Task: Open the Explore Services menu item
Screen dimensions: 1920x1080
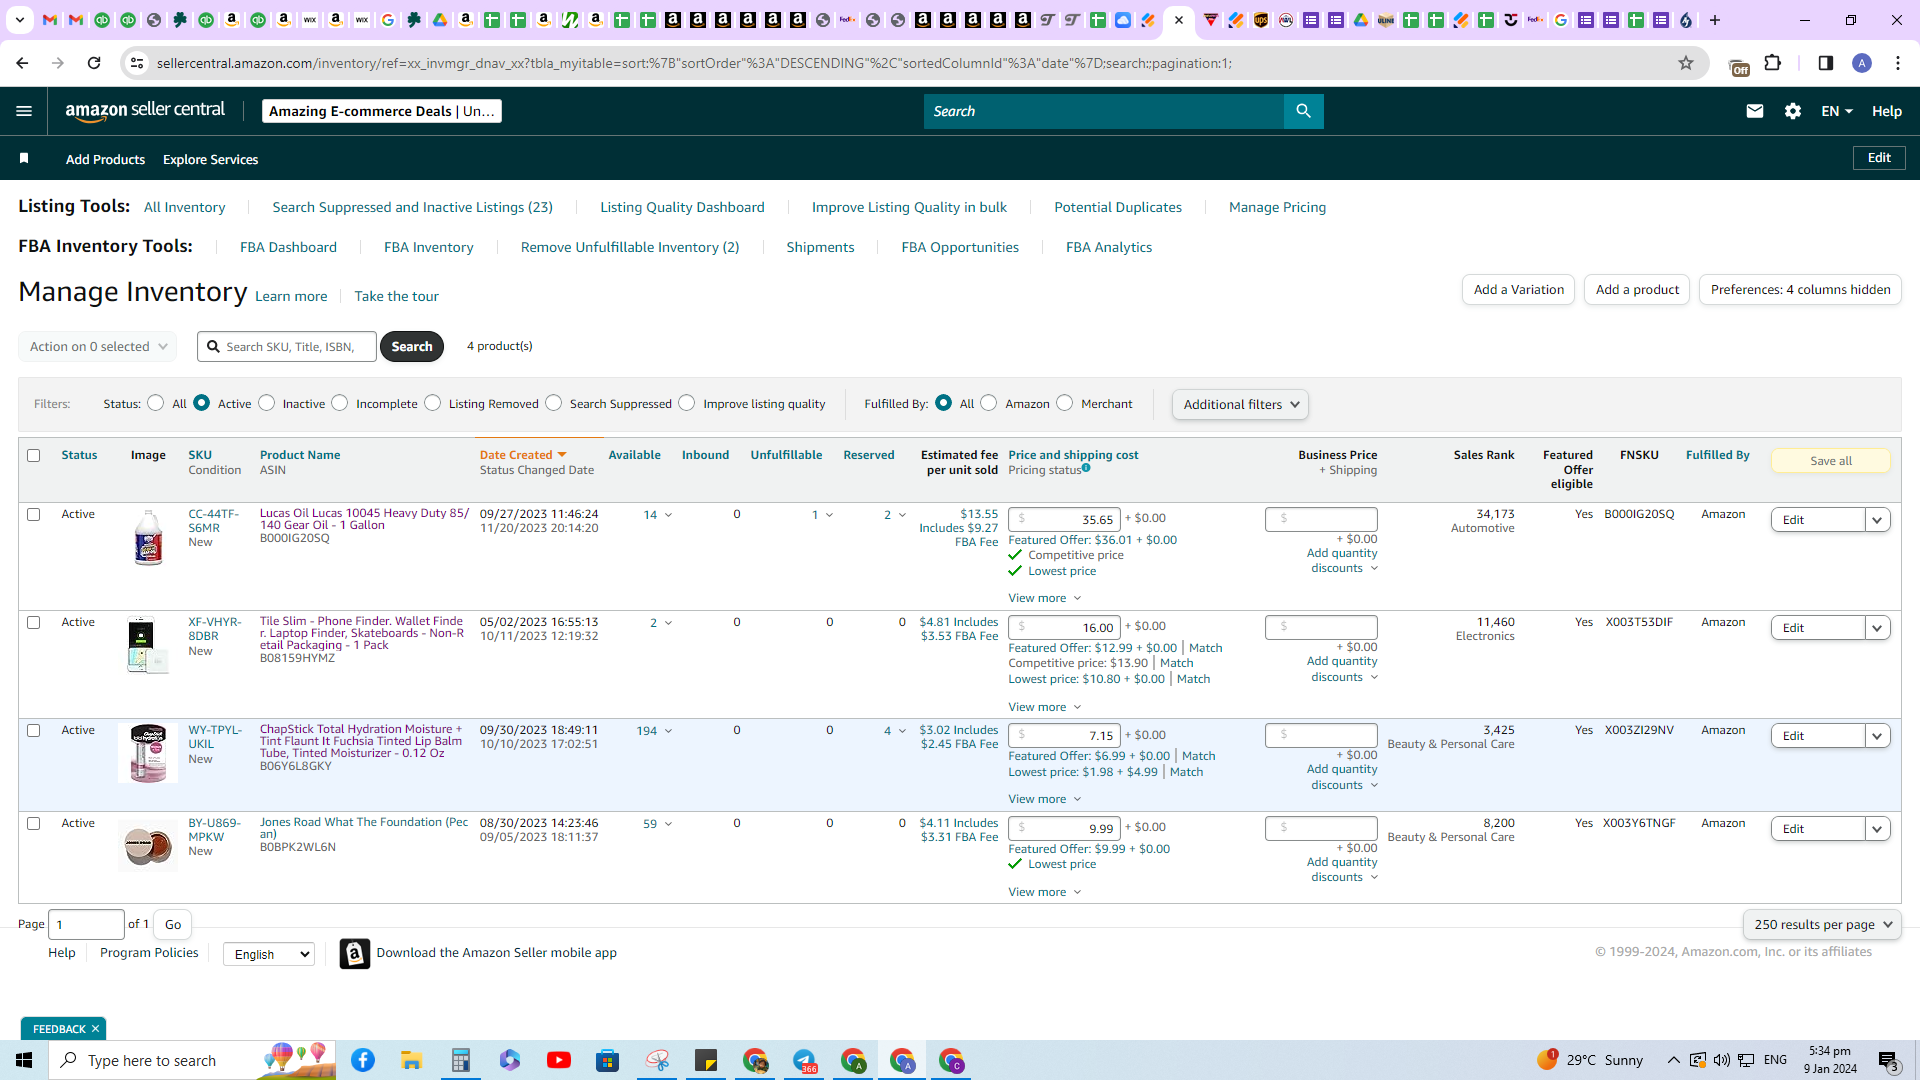Action: point(210,159)
